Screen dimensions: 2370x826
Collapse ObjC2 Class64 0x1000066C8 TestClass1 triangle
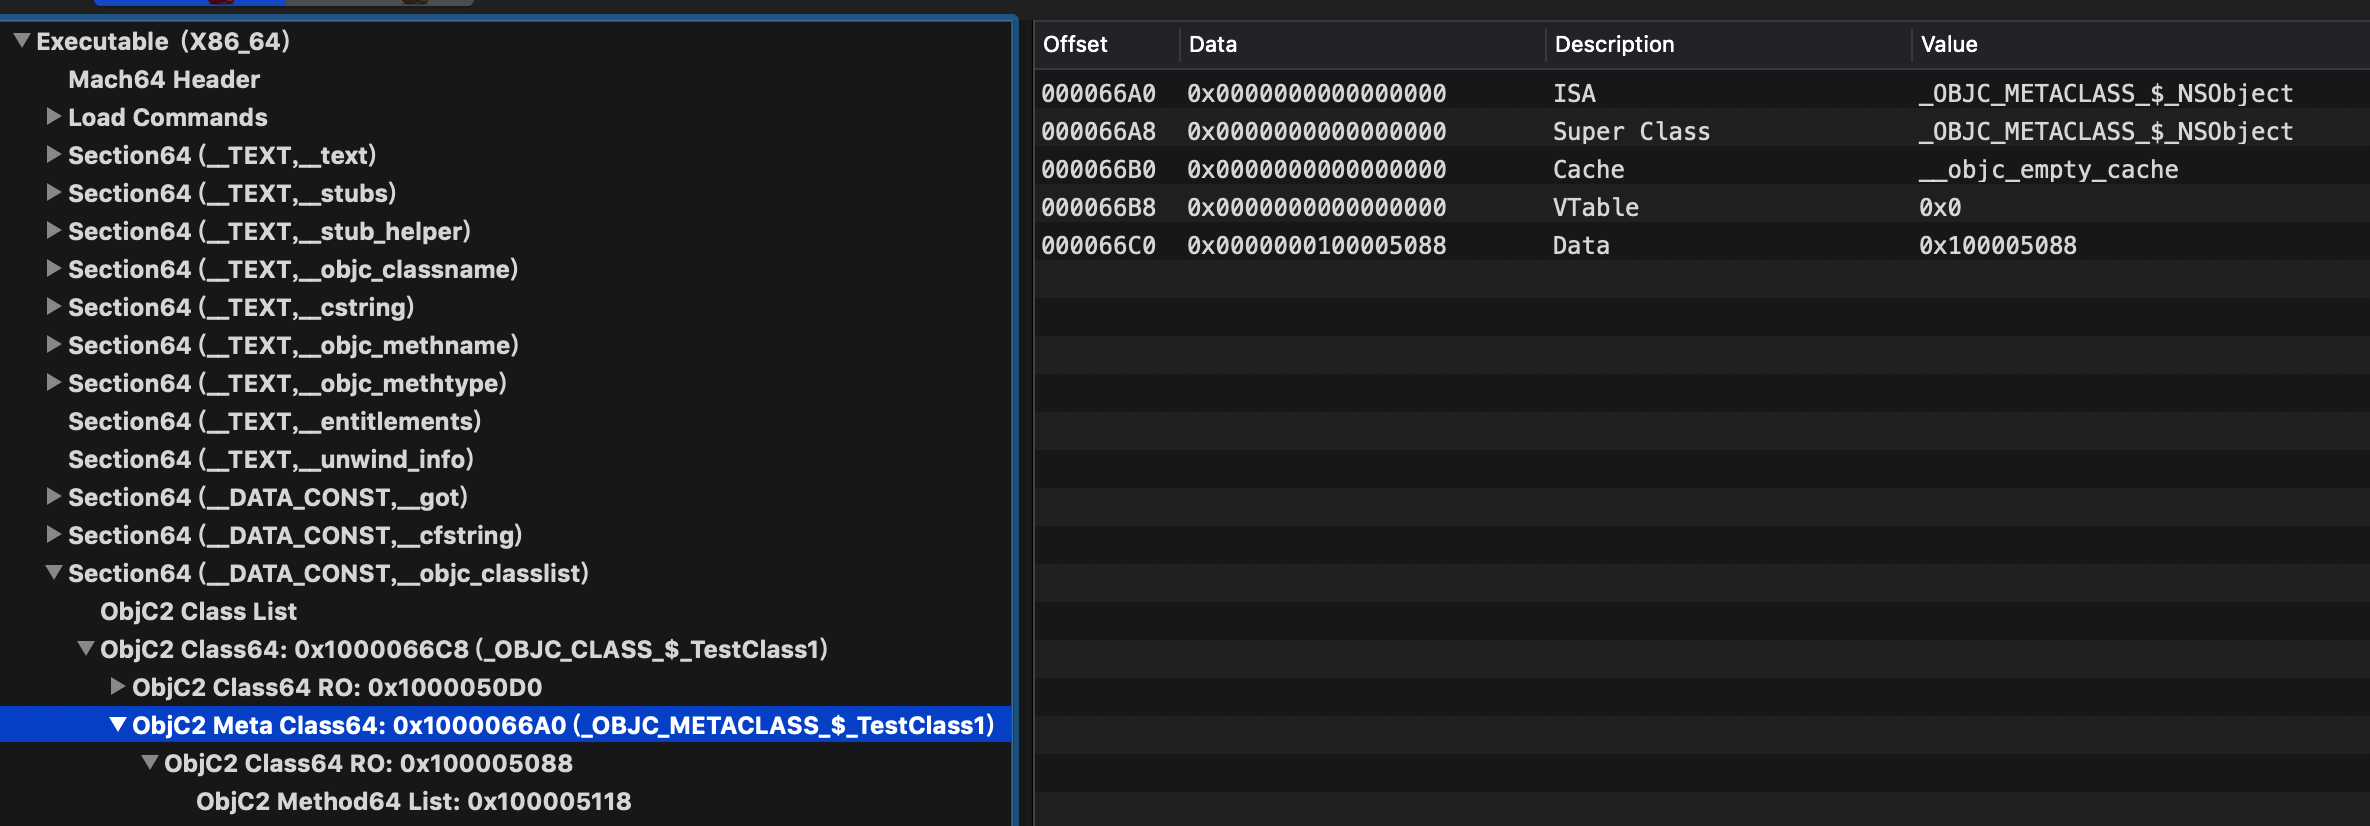coord(86,649)
